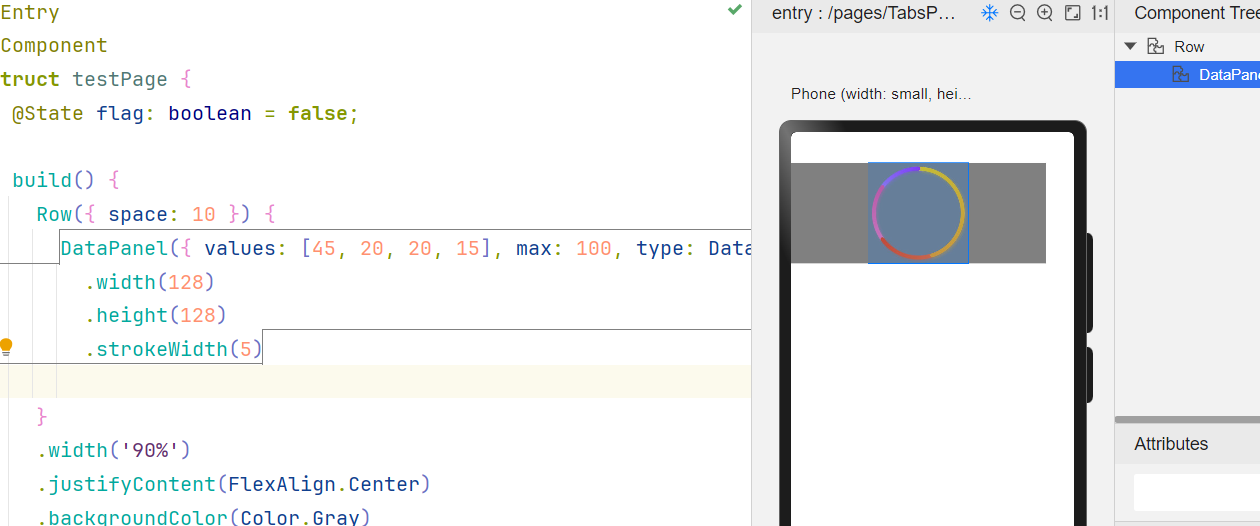Reset preview zoom with 1:1 button
The image size is (1260, 526).
[x=1099, y=13]
